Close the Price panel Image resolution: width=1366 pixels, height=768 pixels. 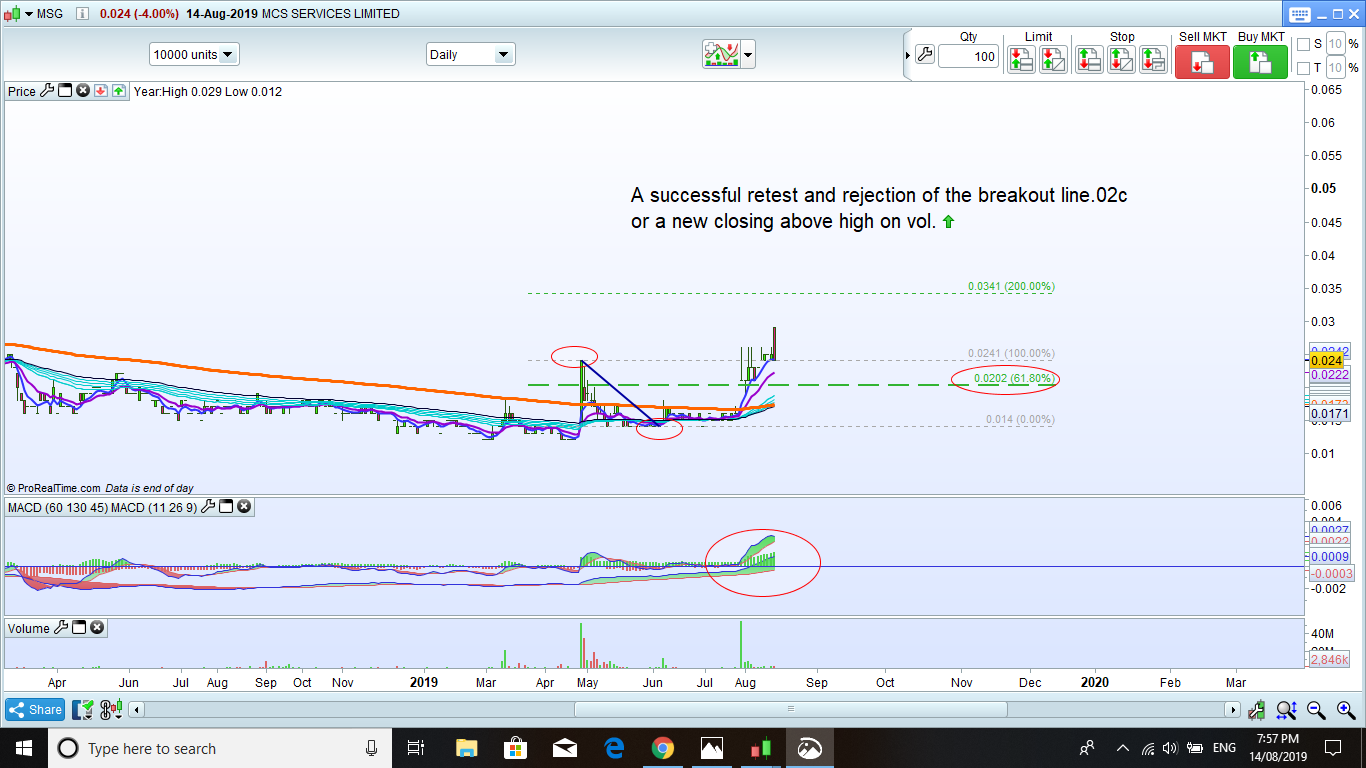[83, 91]
